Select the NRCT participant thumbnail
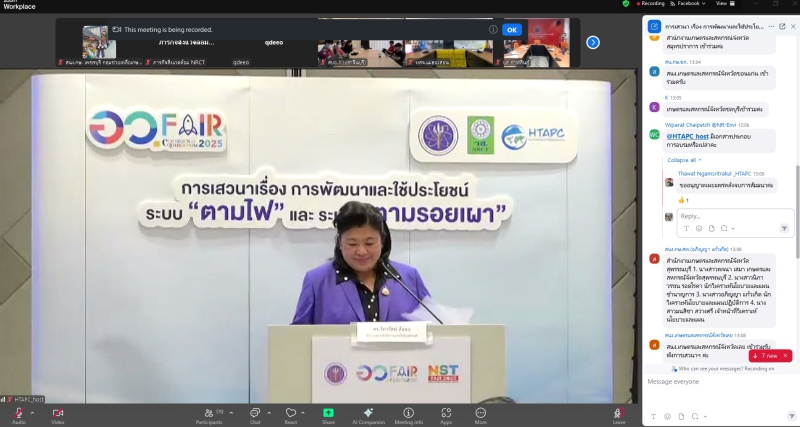800x427 pixels. (x=187, y=43)
